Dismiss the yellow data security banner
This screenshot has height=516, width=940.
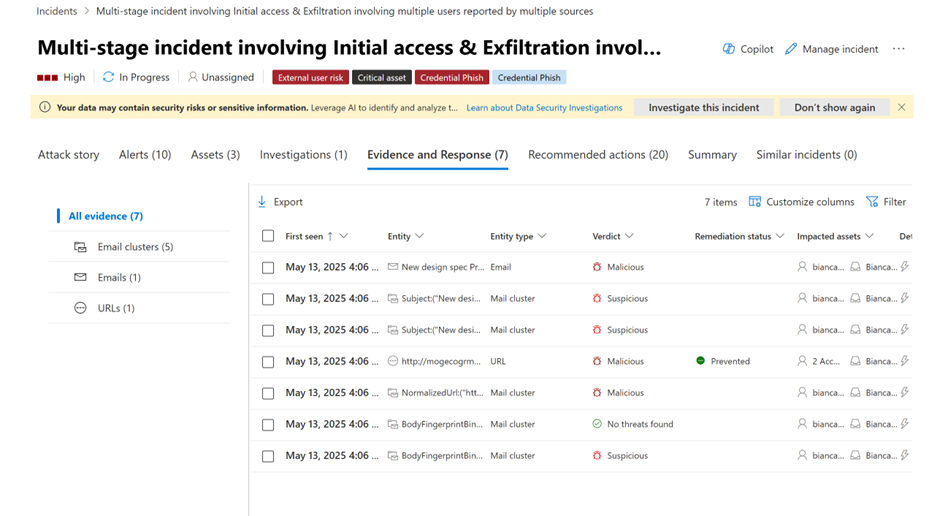tap(902, 107)
